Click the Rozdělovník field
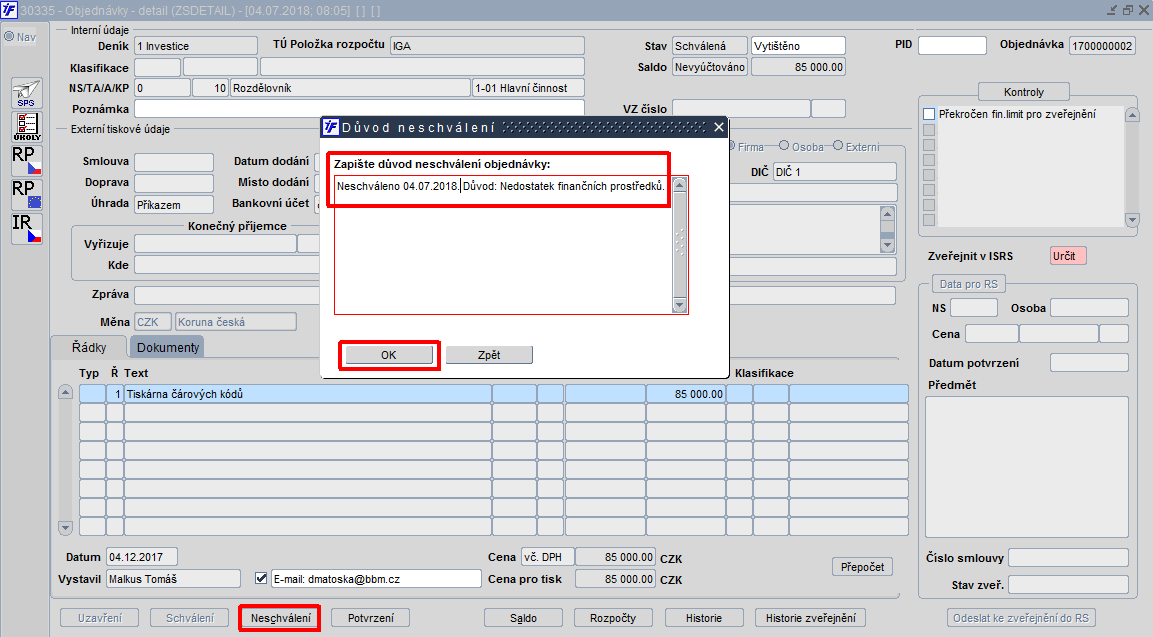 (x=350, y=88)
